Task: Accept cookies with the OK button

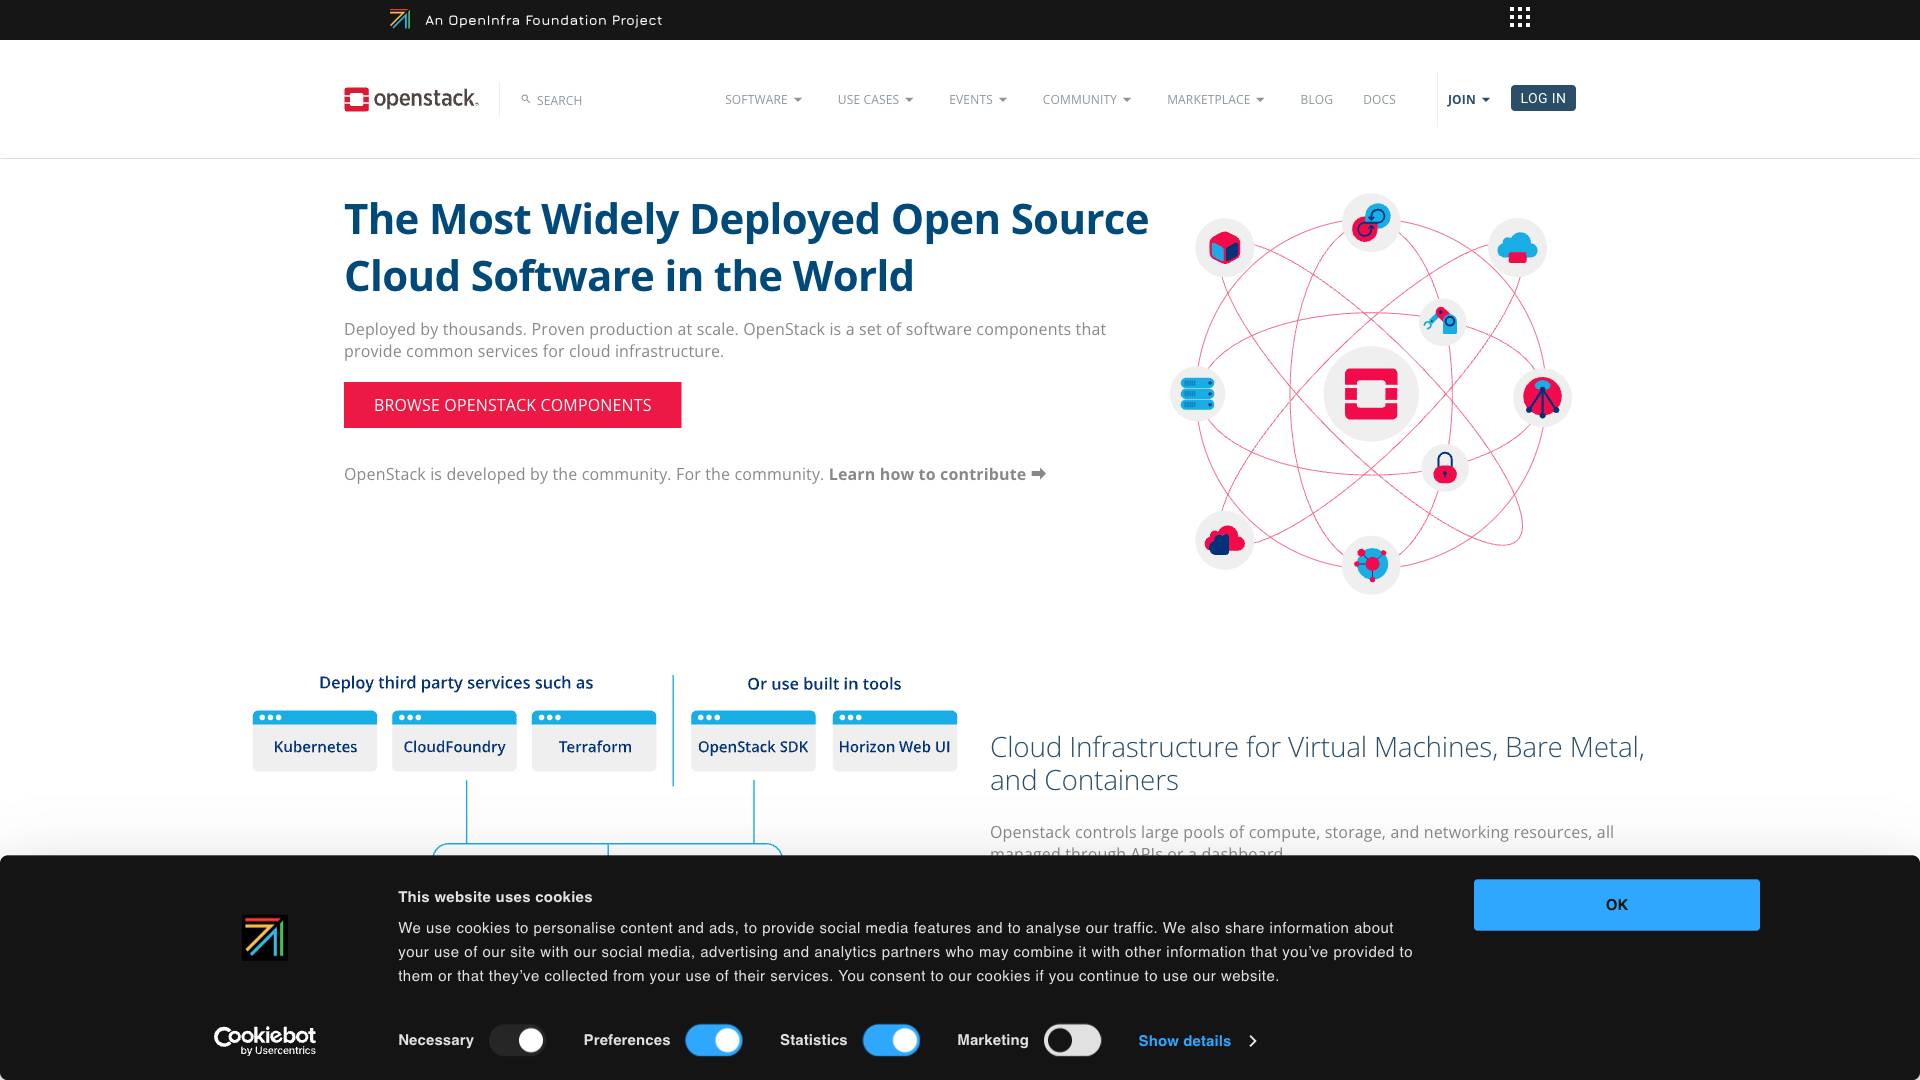Action: click(x=1616, y=904)
